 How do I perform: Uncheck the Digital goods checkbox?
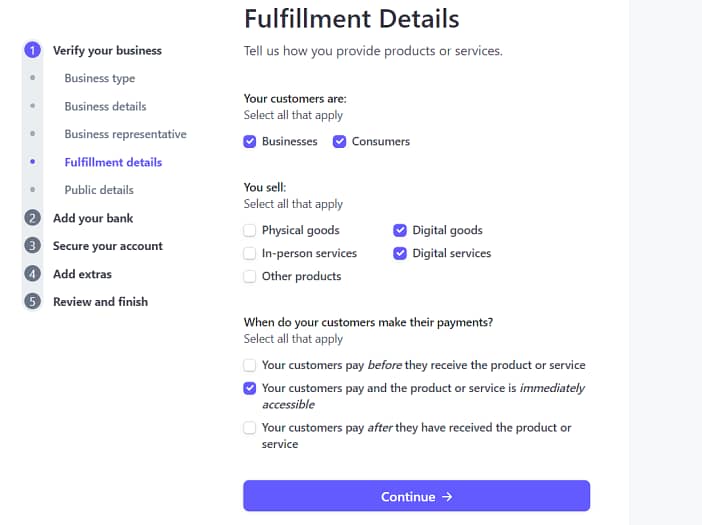pos(400,230)
